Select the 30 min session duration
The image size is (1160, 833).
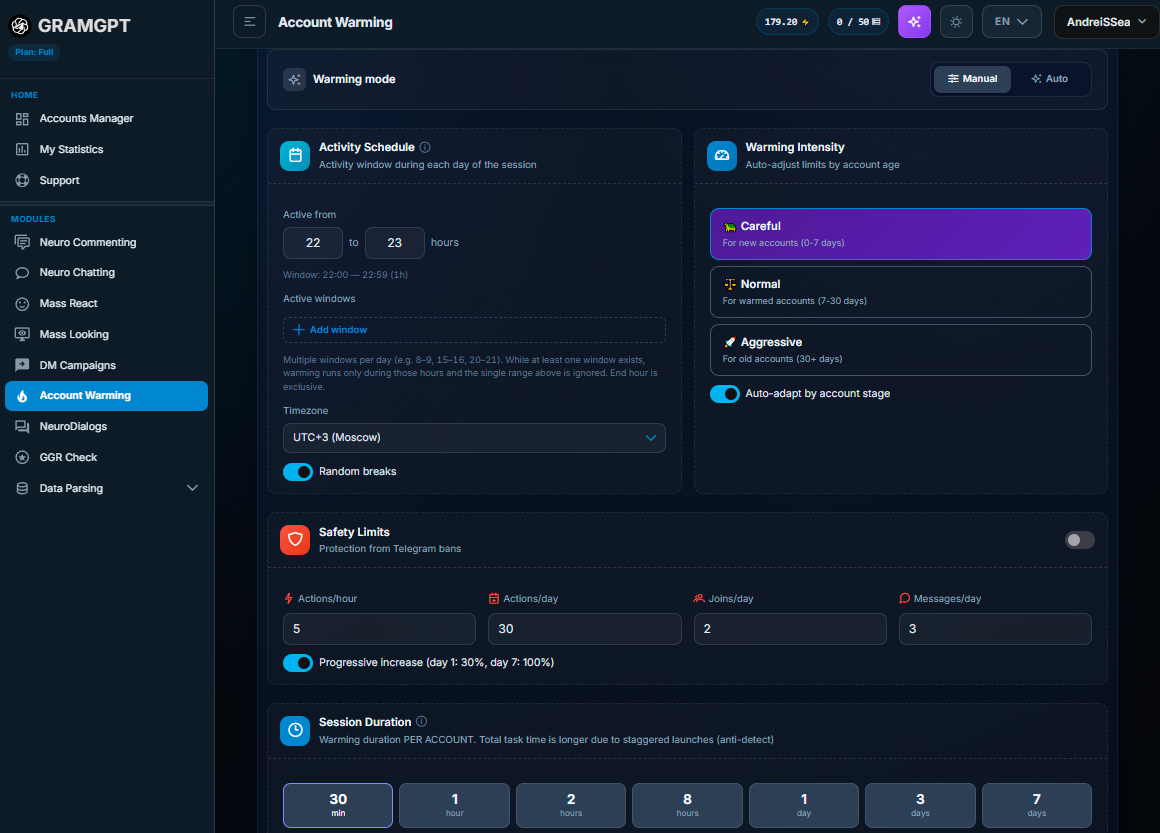(x=338, y=805)
